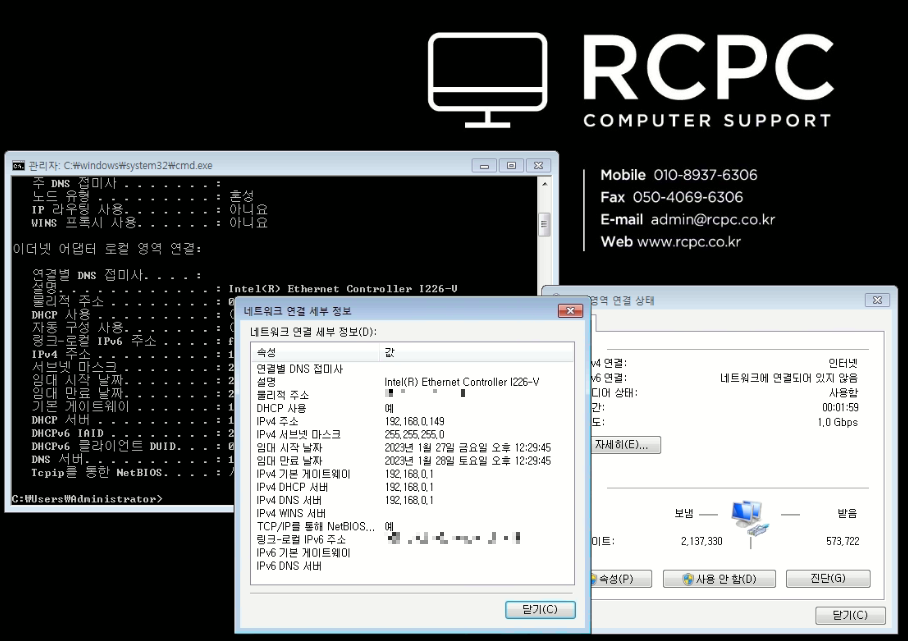This screenshot has width=908, height=641.
Task: Select the IPv4 DNS 서버 row
Action: point(412,500)
